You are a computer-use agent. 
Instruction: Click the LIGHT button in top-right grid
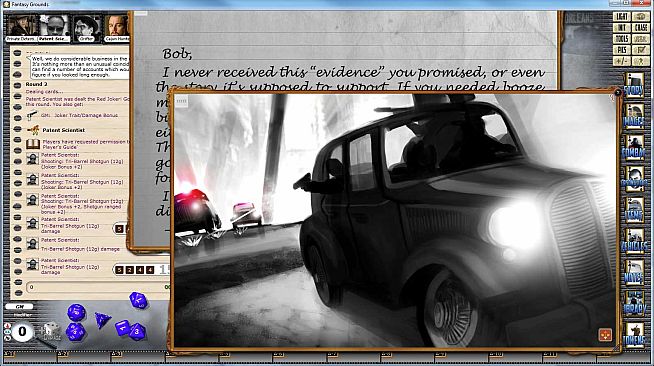[621, 17]
